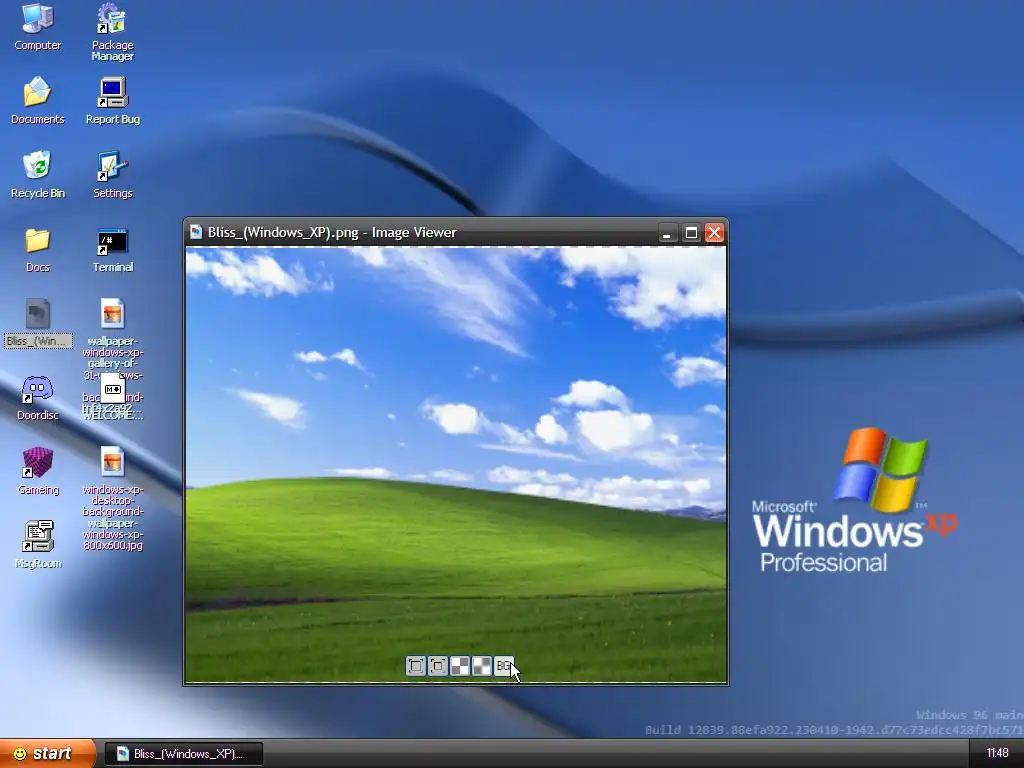Select the Bliss_(Win... file on desktop
This screenshot has width=1024, height=768.
pos(38,323)
